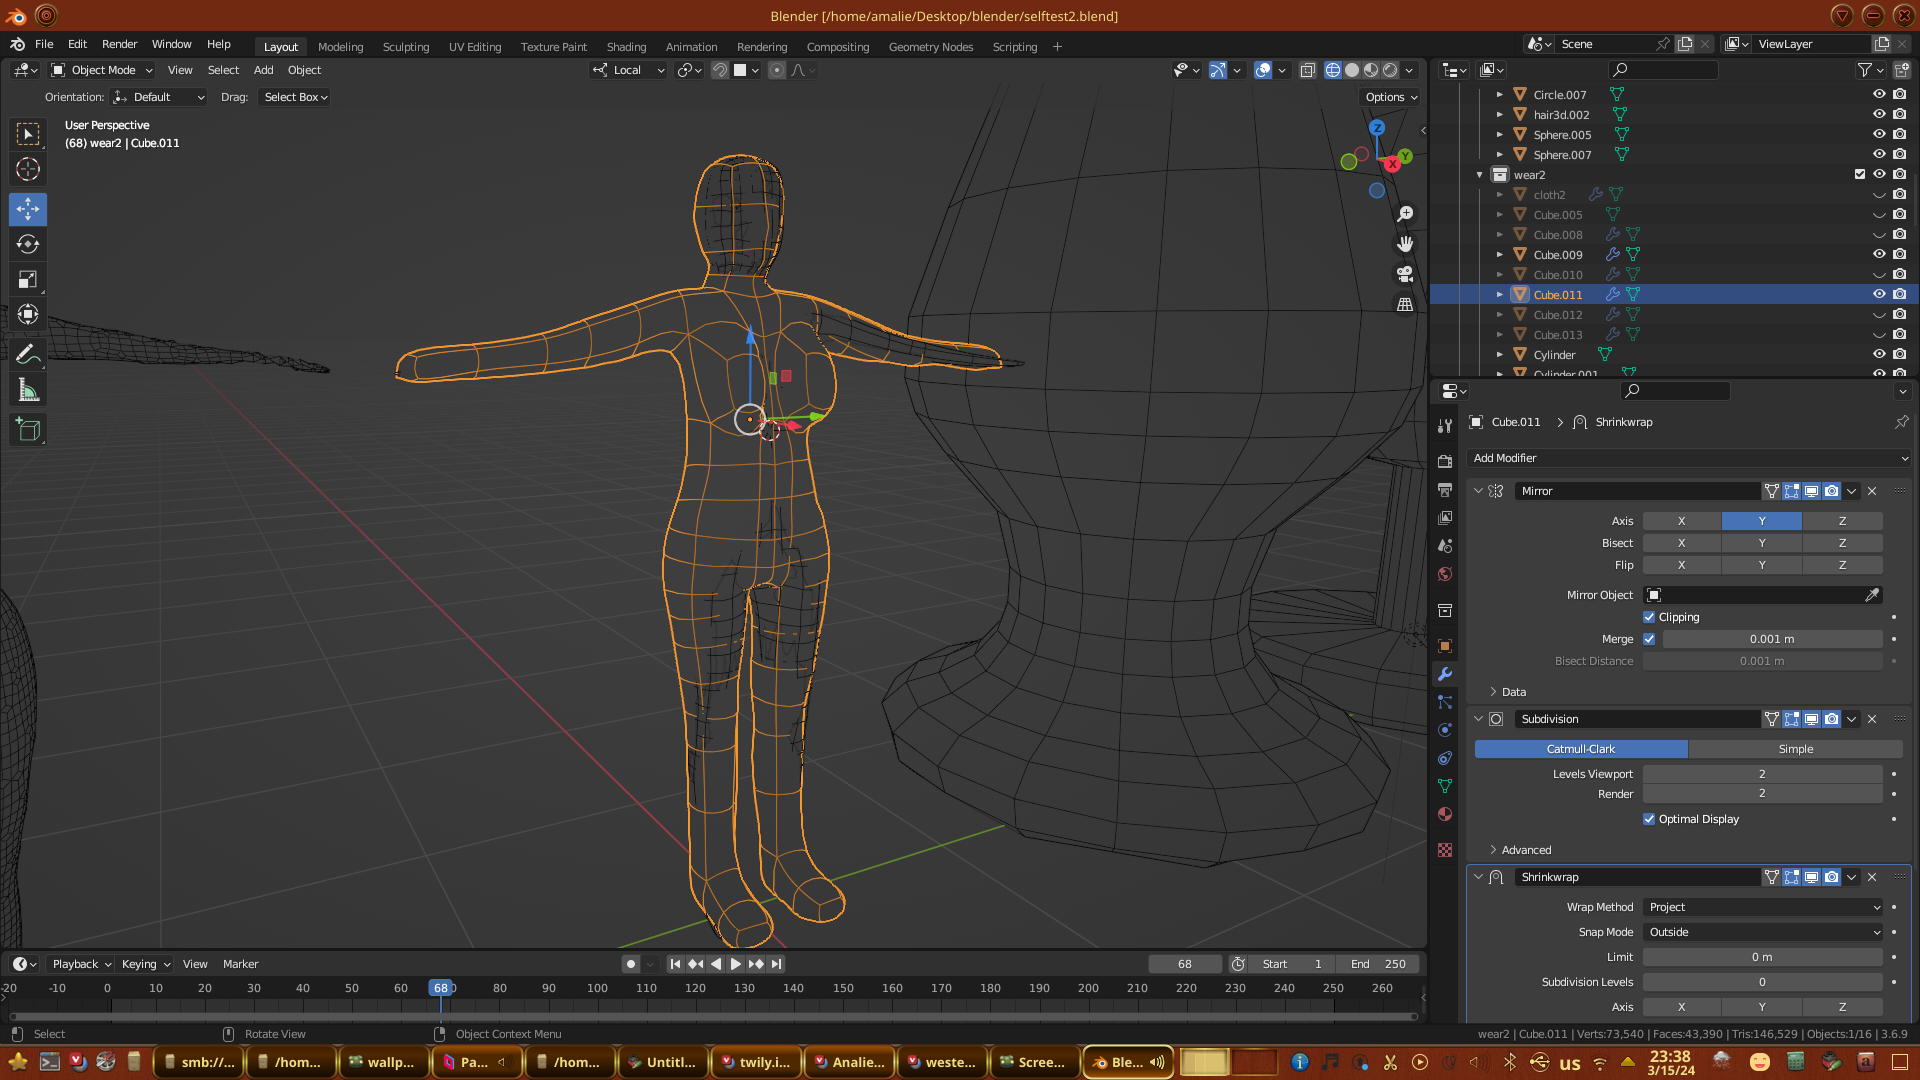Uncheck the Clipping checkbox
This screenshot has width=1920, height=1080.
pyautogui.click(x=1649, y=617)
